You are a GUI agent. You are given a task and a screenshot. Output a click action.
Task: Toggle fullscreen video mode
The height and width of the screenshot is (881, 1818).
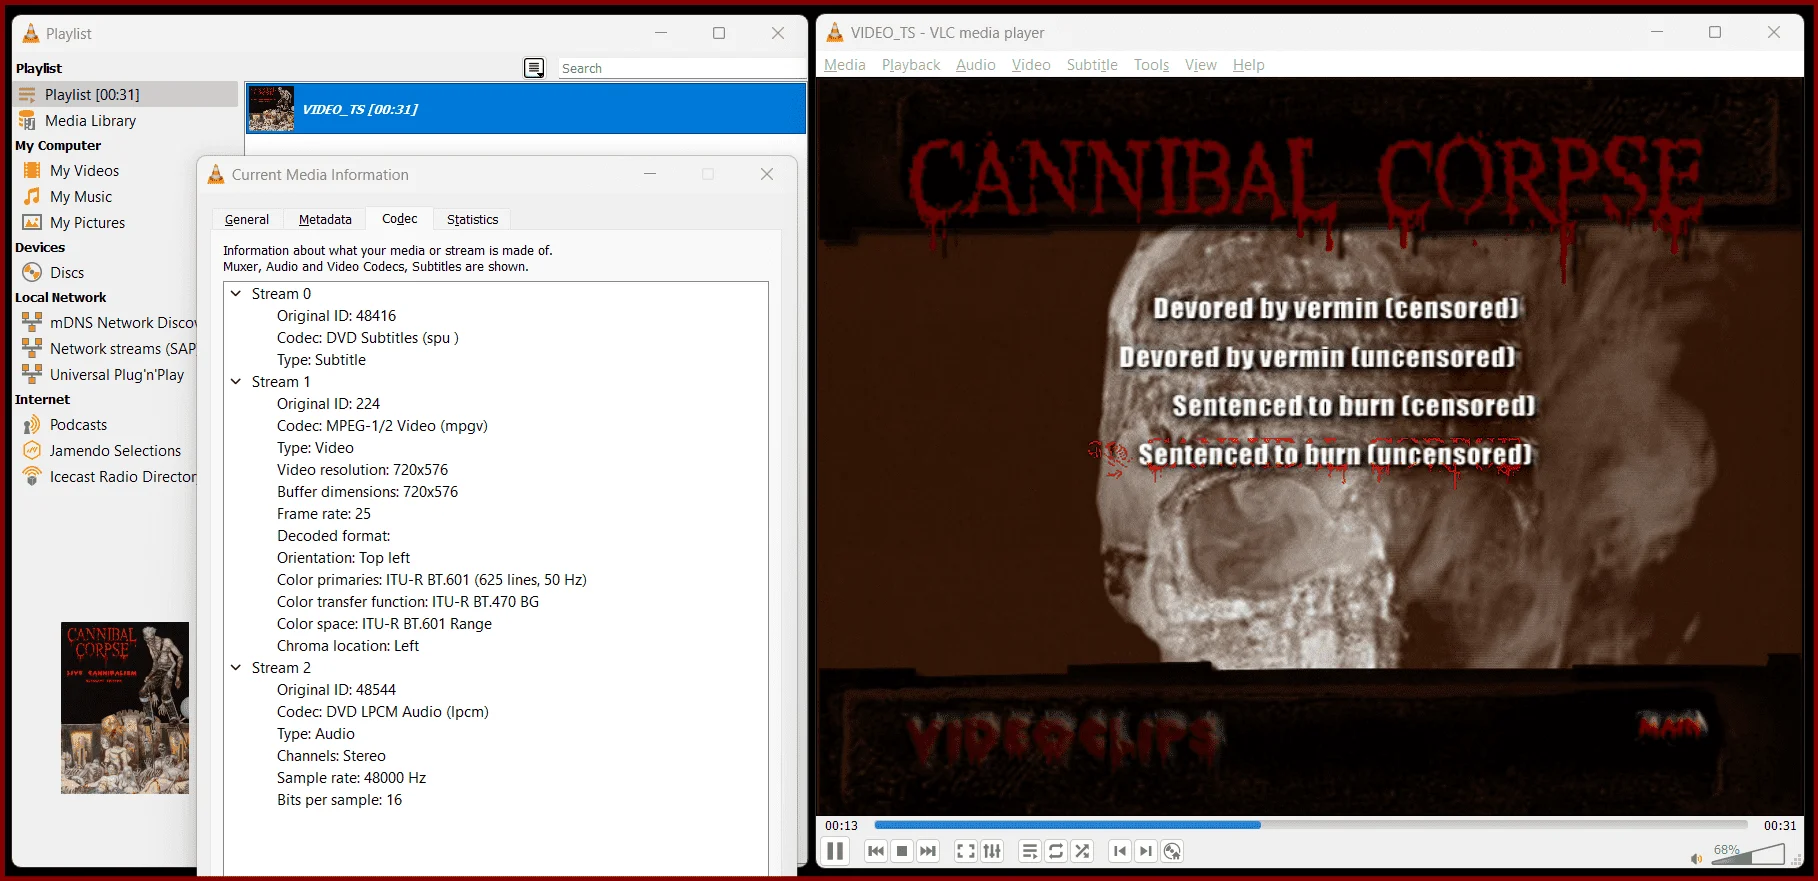point(966,851)
